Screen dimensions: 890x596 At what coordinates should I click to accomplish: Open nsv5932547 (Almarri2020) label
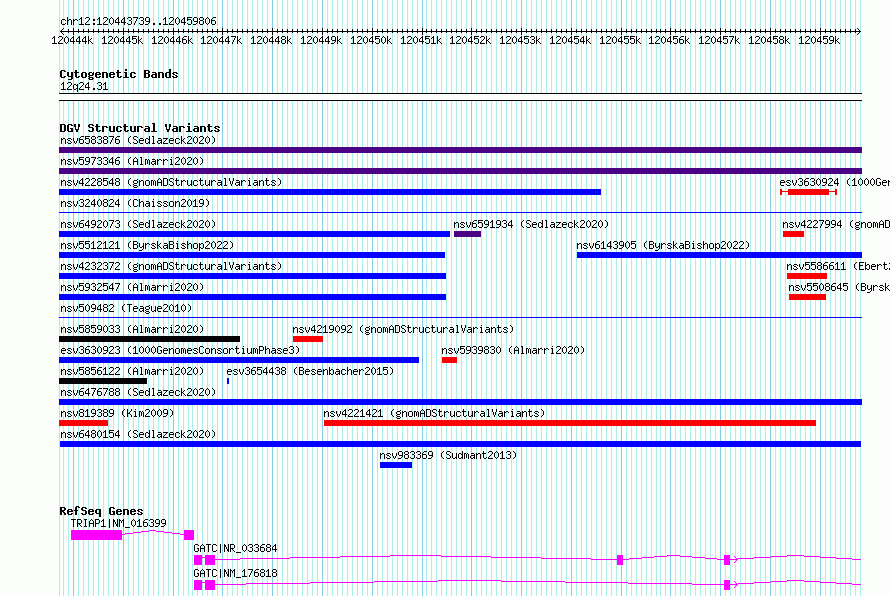pyautogui.click(x=132, y=287)
